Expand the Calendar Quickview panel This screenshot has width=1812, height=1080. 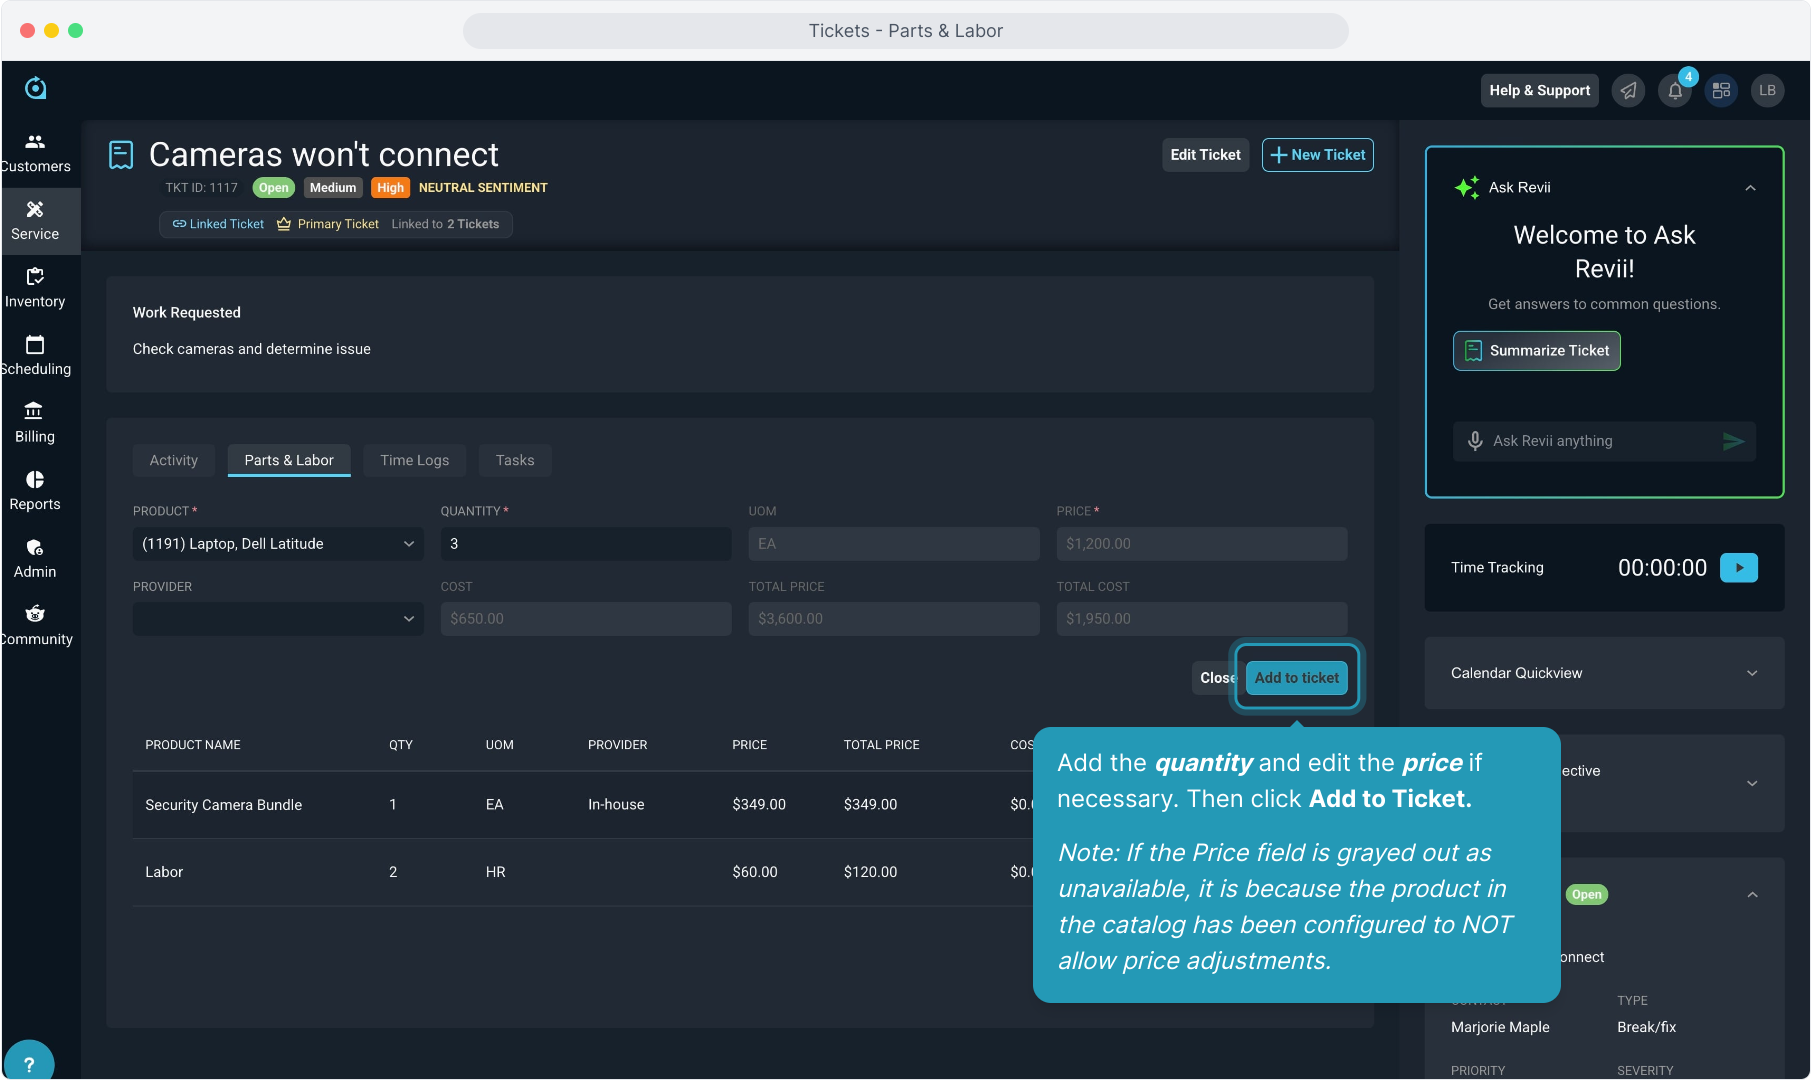1603,673
